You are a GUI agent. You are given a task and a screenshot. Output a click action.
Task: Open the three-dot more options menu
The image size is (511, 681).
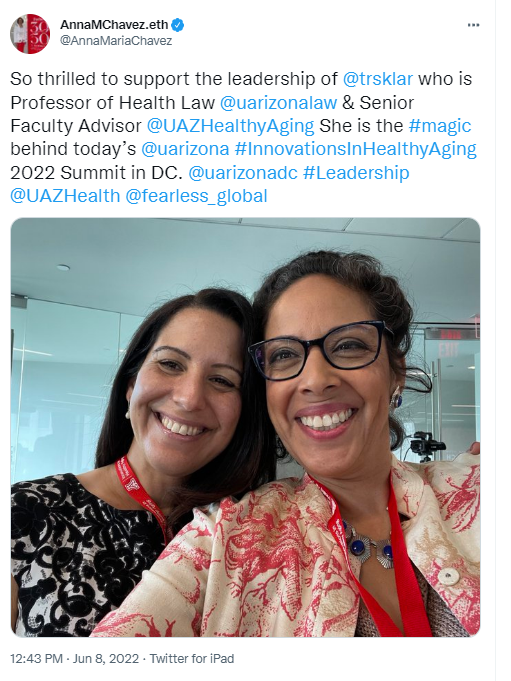(473, 25)
